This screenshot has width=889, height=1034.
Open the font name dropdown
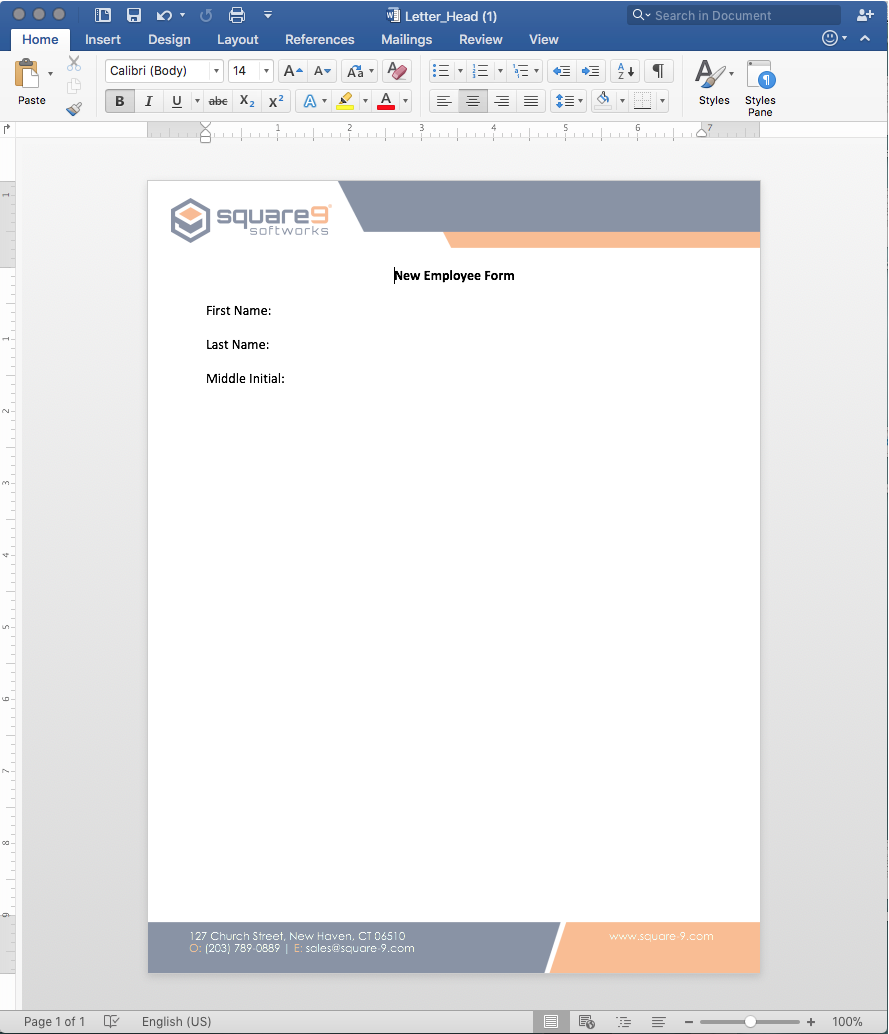pos(217,70)
